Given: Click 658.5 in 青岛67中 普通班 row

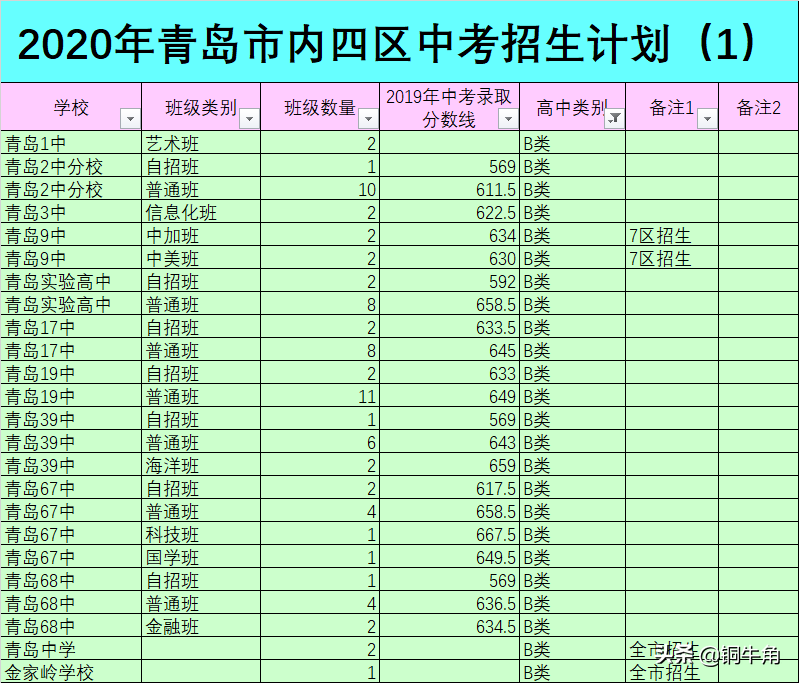Looking at the screenshot, I should pos(449,511).
